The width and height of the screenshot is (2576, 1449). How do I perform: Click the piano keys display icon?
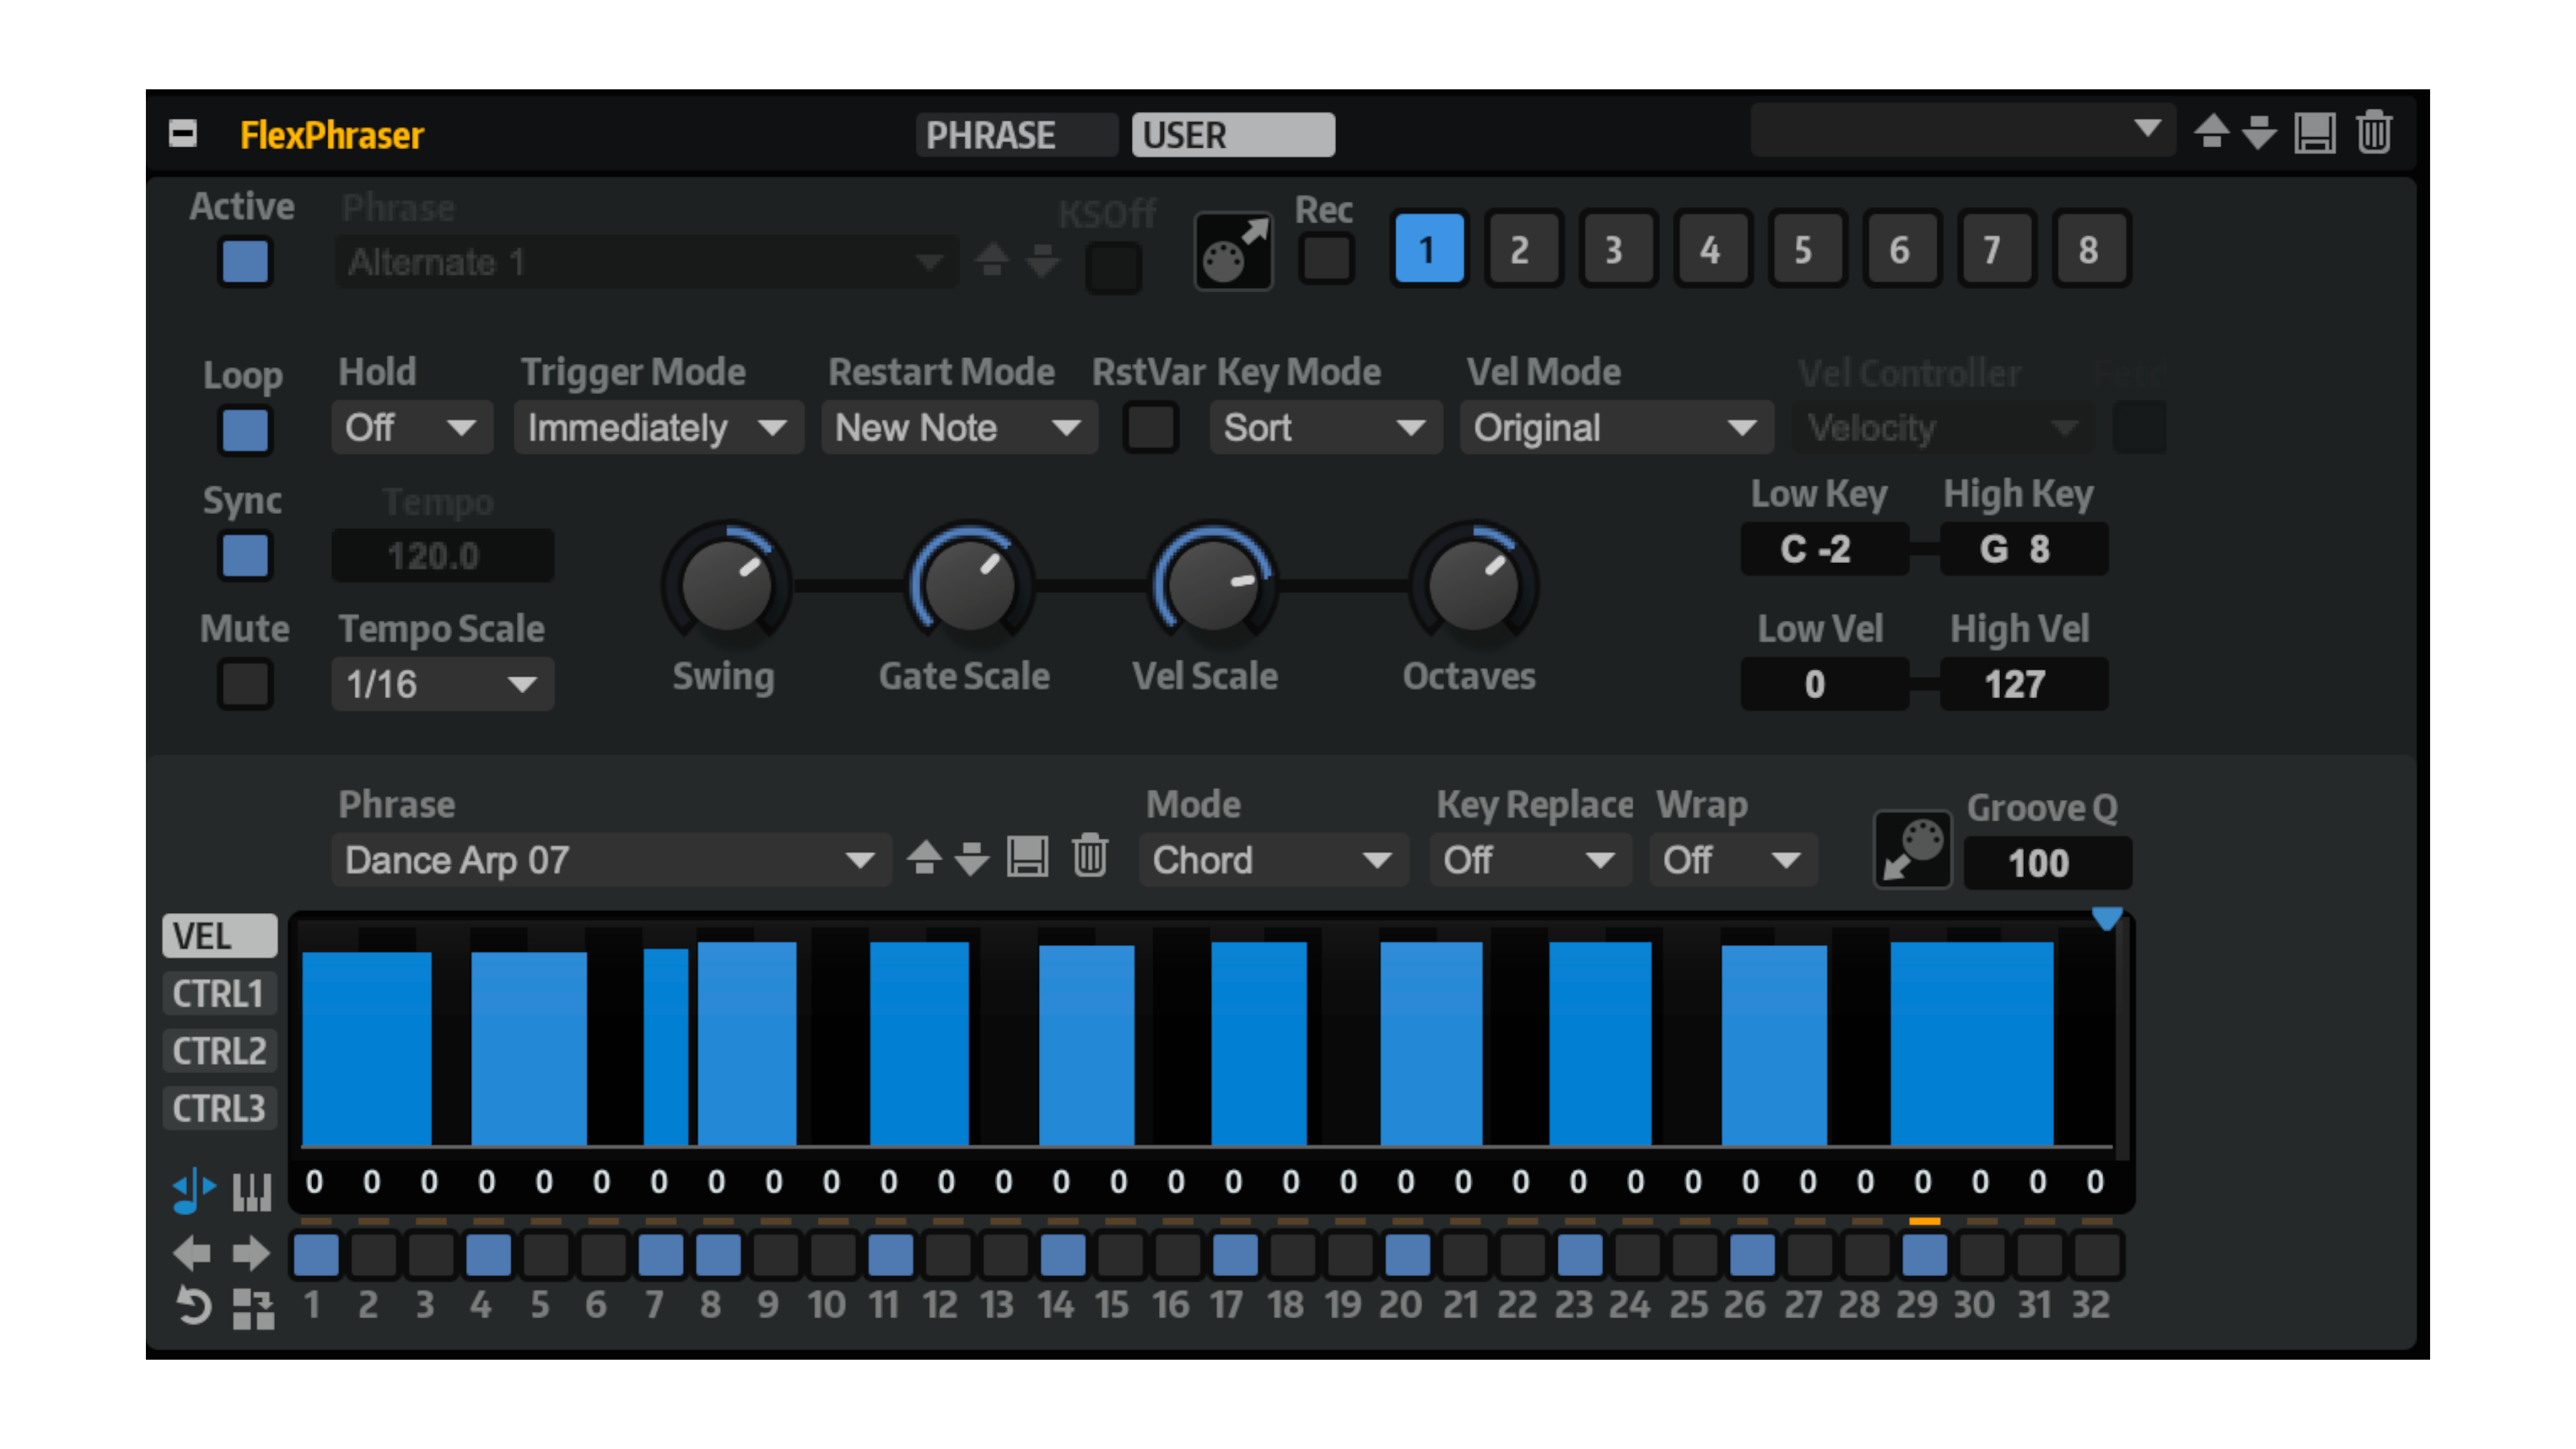pos(252,1192)
